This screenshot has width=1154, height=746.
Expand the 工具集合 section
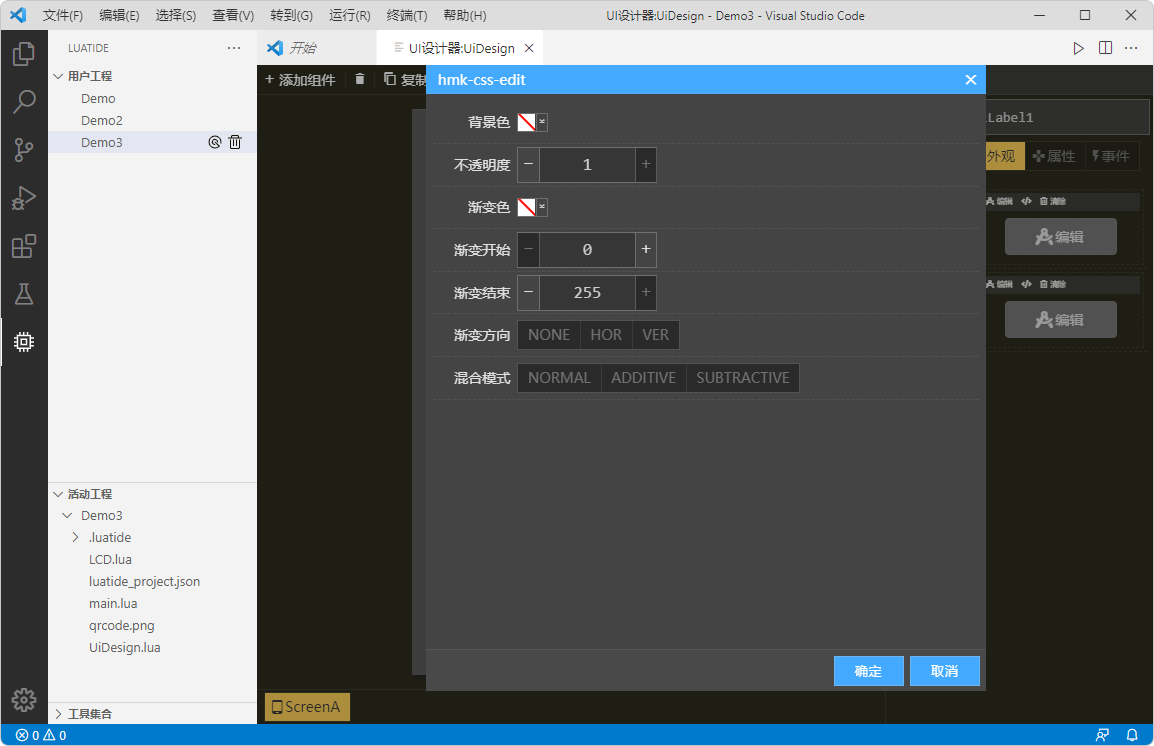tap(58, 714)
